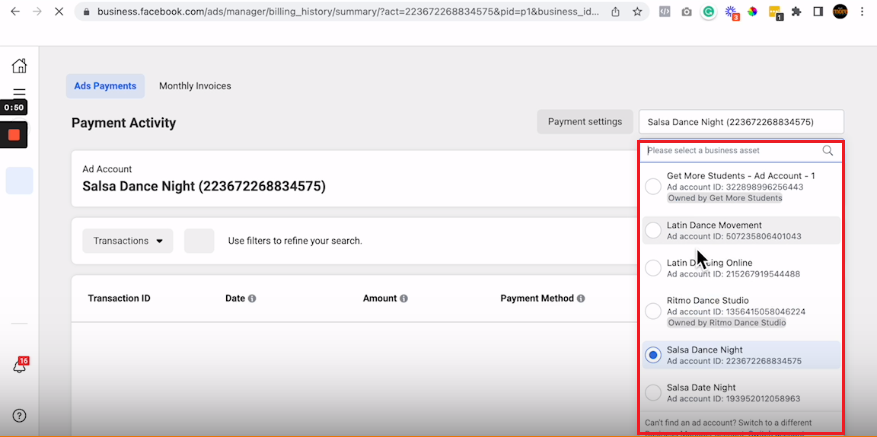Toggle the browser side panel icon
The image size is (877, 437).
pyautogui.click(x=818, y=11)
